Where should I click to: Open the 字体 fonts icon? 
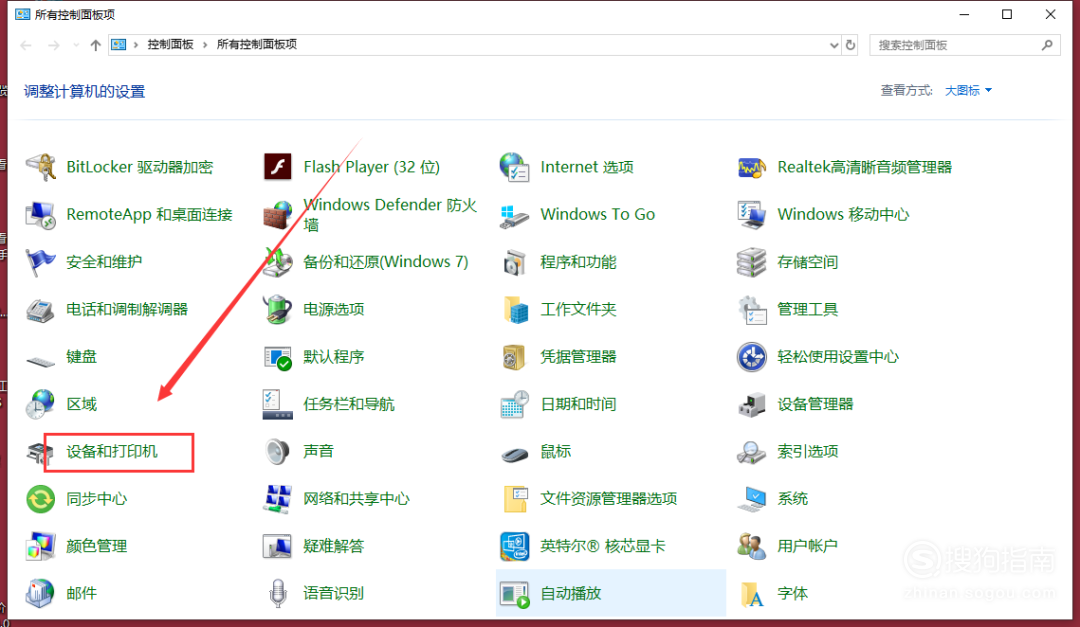[x=751, y=593]
